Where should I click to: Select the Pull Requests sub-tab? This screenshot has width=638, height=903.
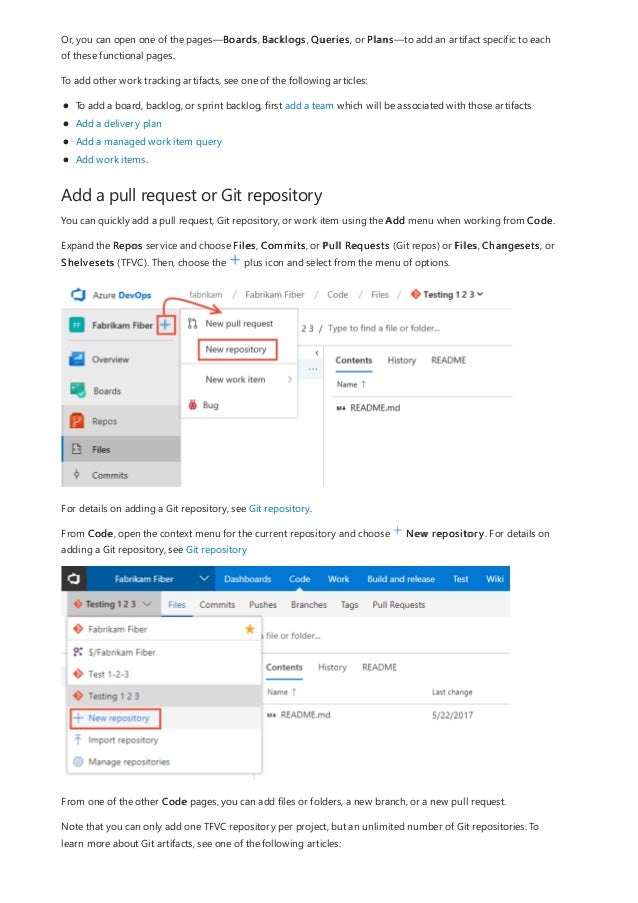(398, 605)
